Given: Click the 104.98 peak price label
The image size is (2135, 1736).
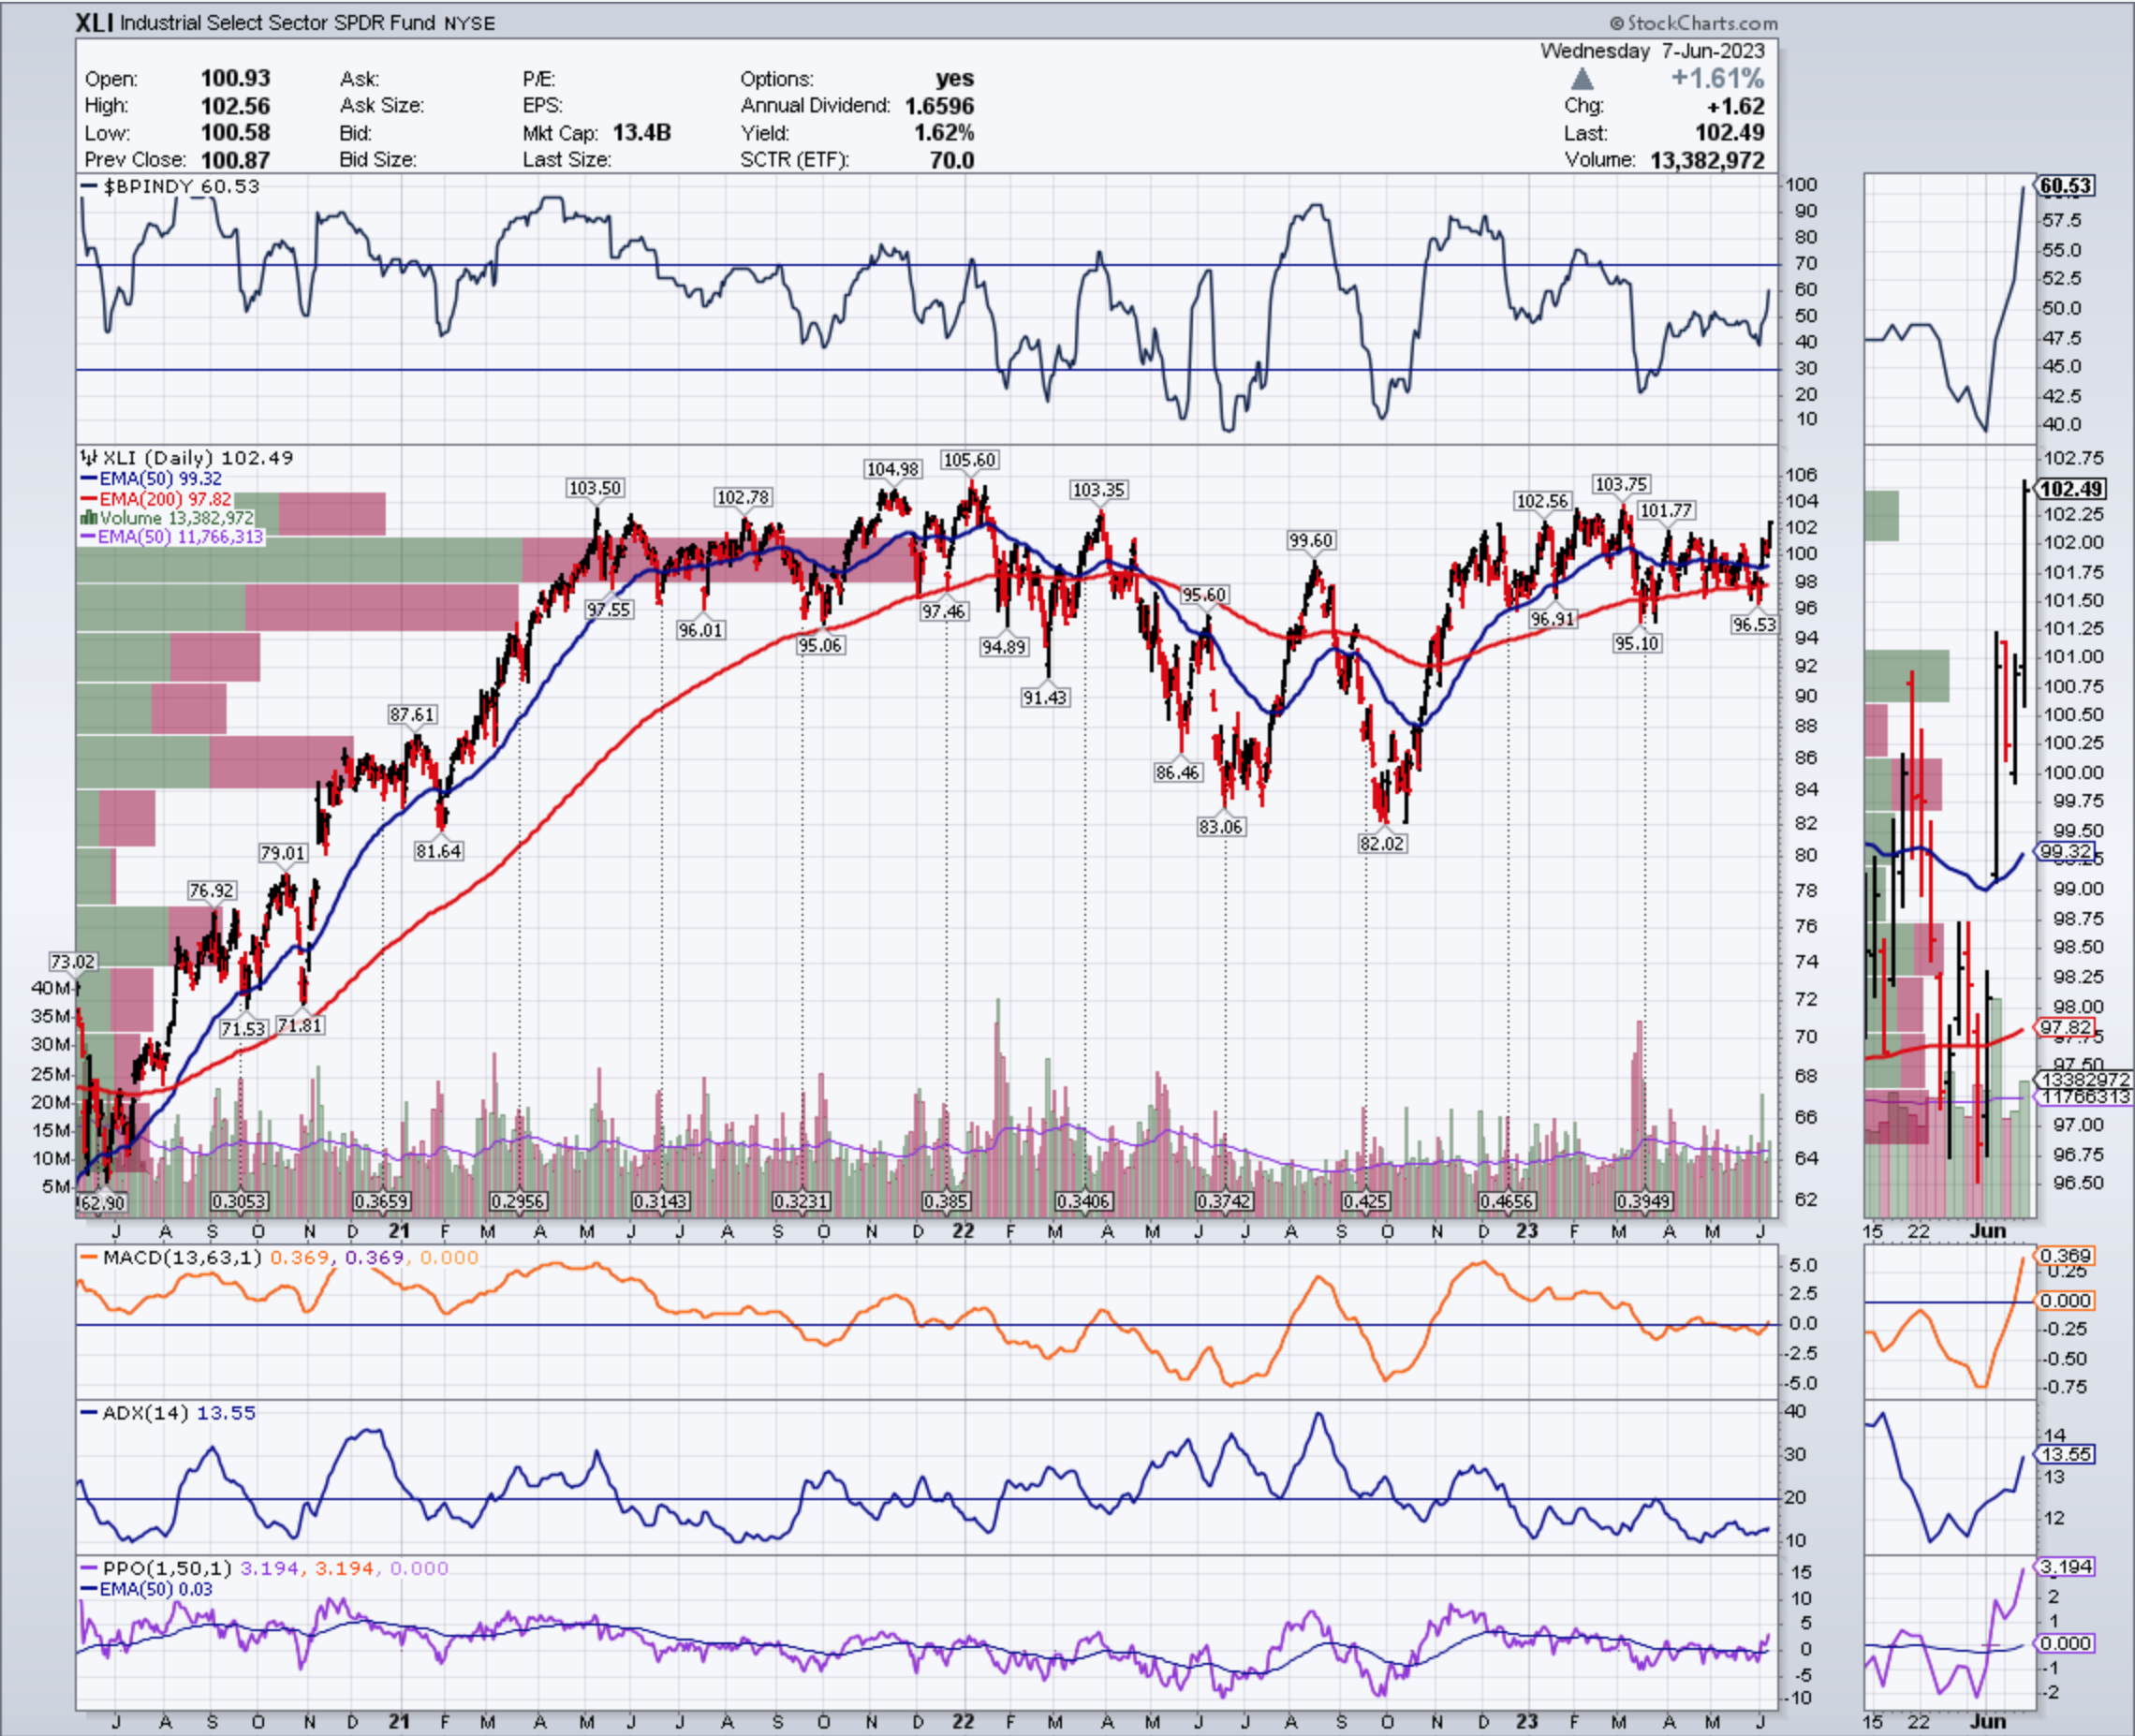Looking at the screenshot, I should click(x=892, y=469).
